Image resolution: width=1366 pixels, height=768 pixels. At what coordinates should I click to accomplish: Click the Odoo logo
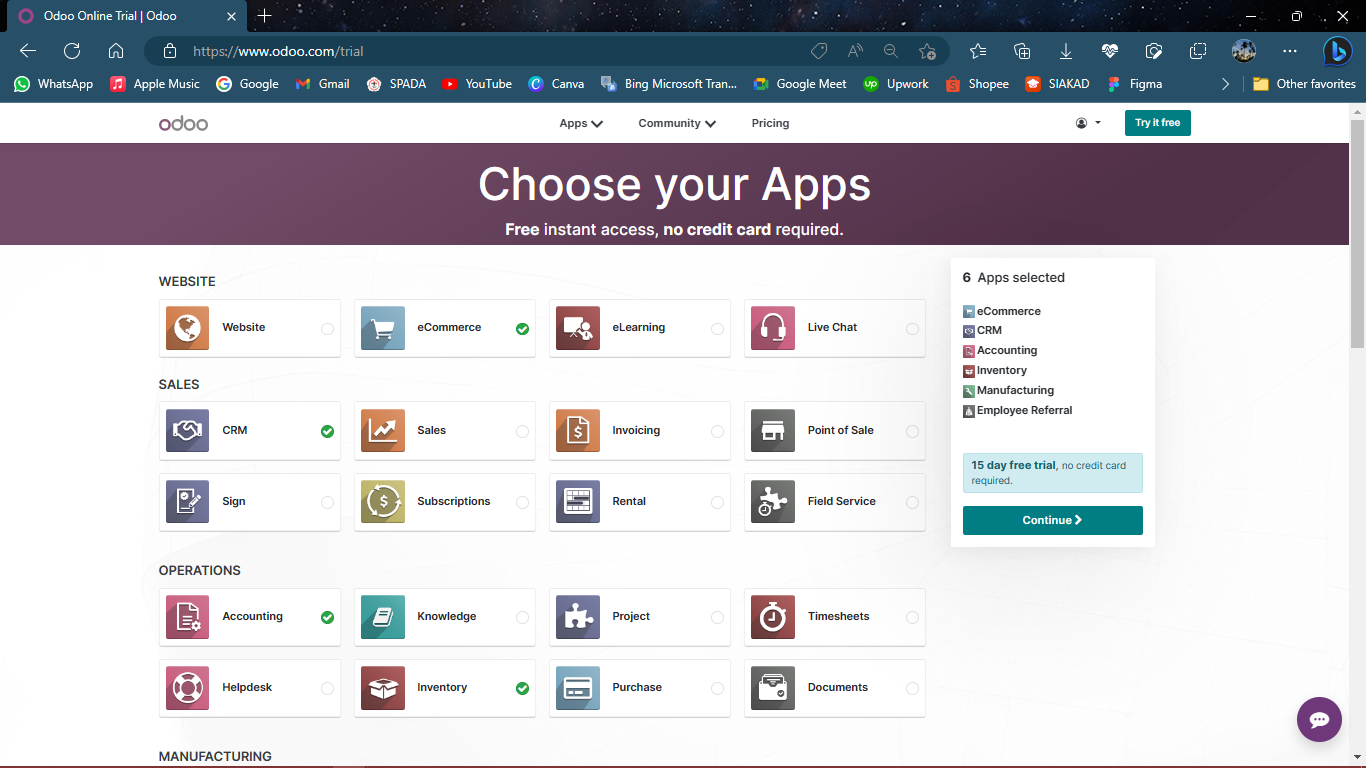point(183,123)
